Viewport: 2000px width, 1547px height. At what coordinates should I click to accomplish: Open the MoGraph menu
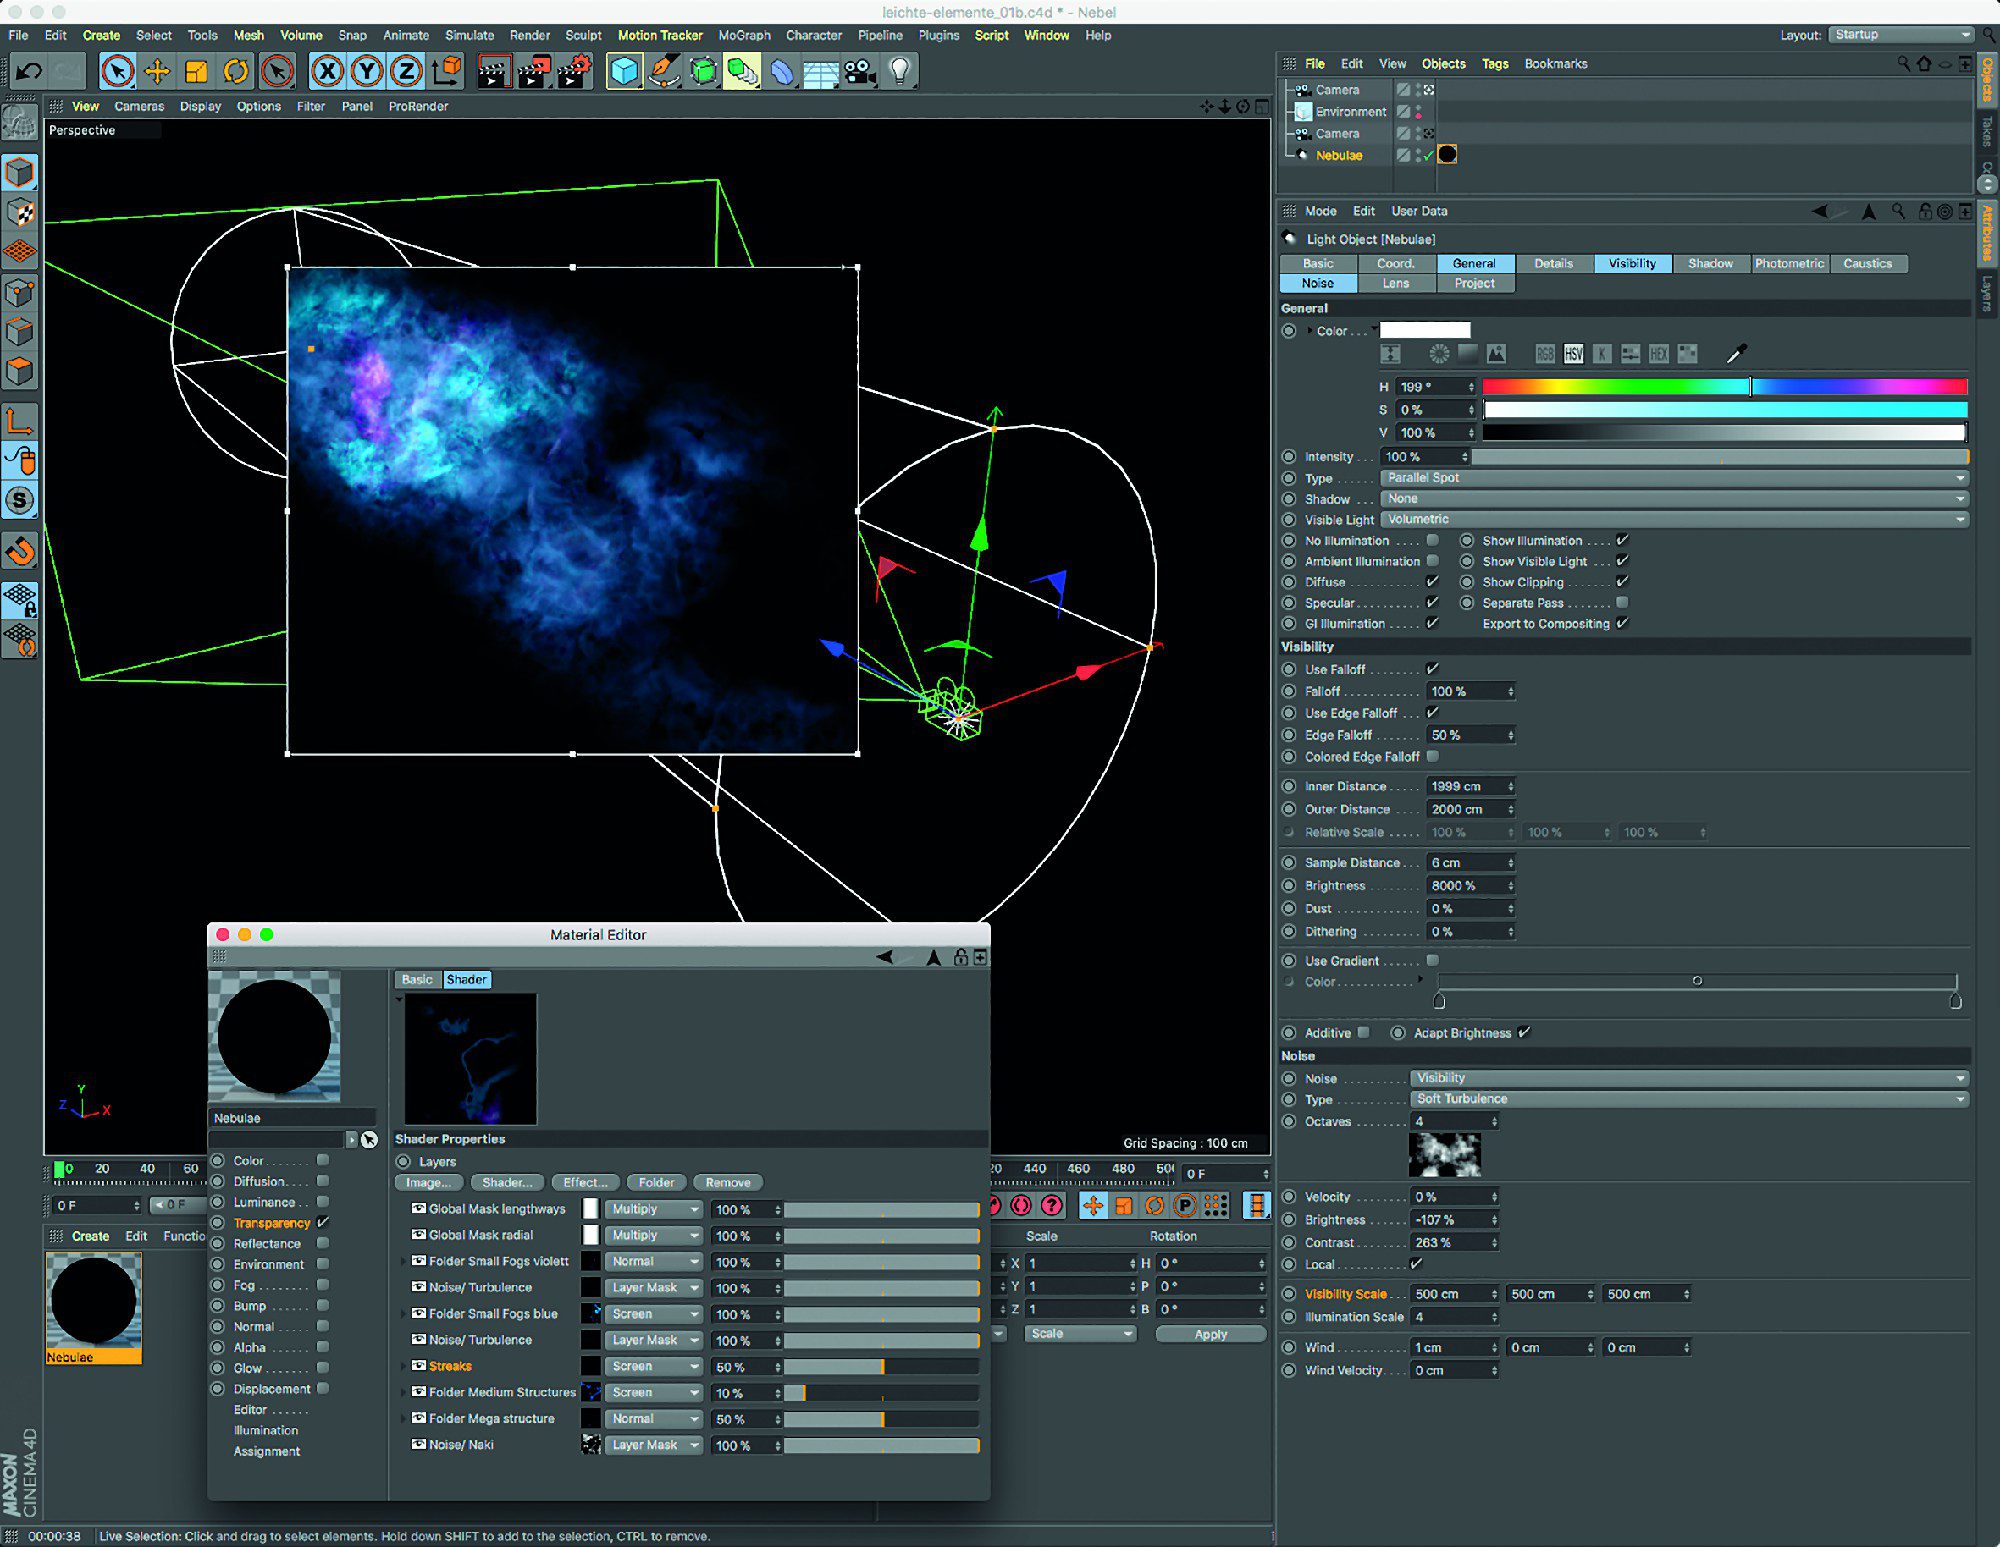pyautogui.click(x=744, y=35)
